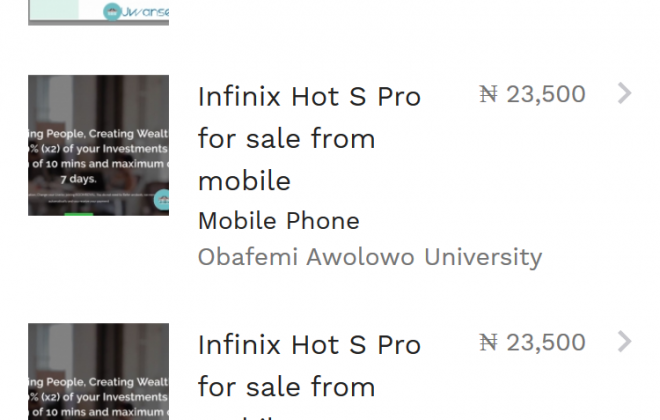Click 'Creating Wealth' headline in first thumbnail
This screenshot has height=420, width=660.
pyautogui.click(x=128, y=133)
